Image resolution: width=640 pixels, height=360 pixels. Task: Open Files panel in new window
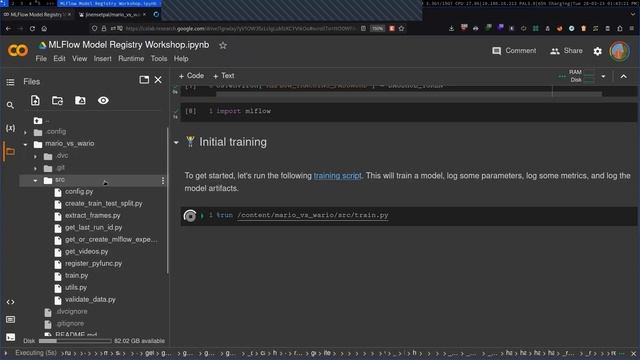tap(144, 80)
